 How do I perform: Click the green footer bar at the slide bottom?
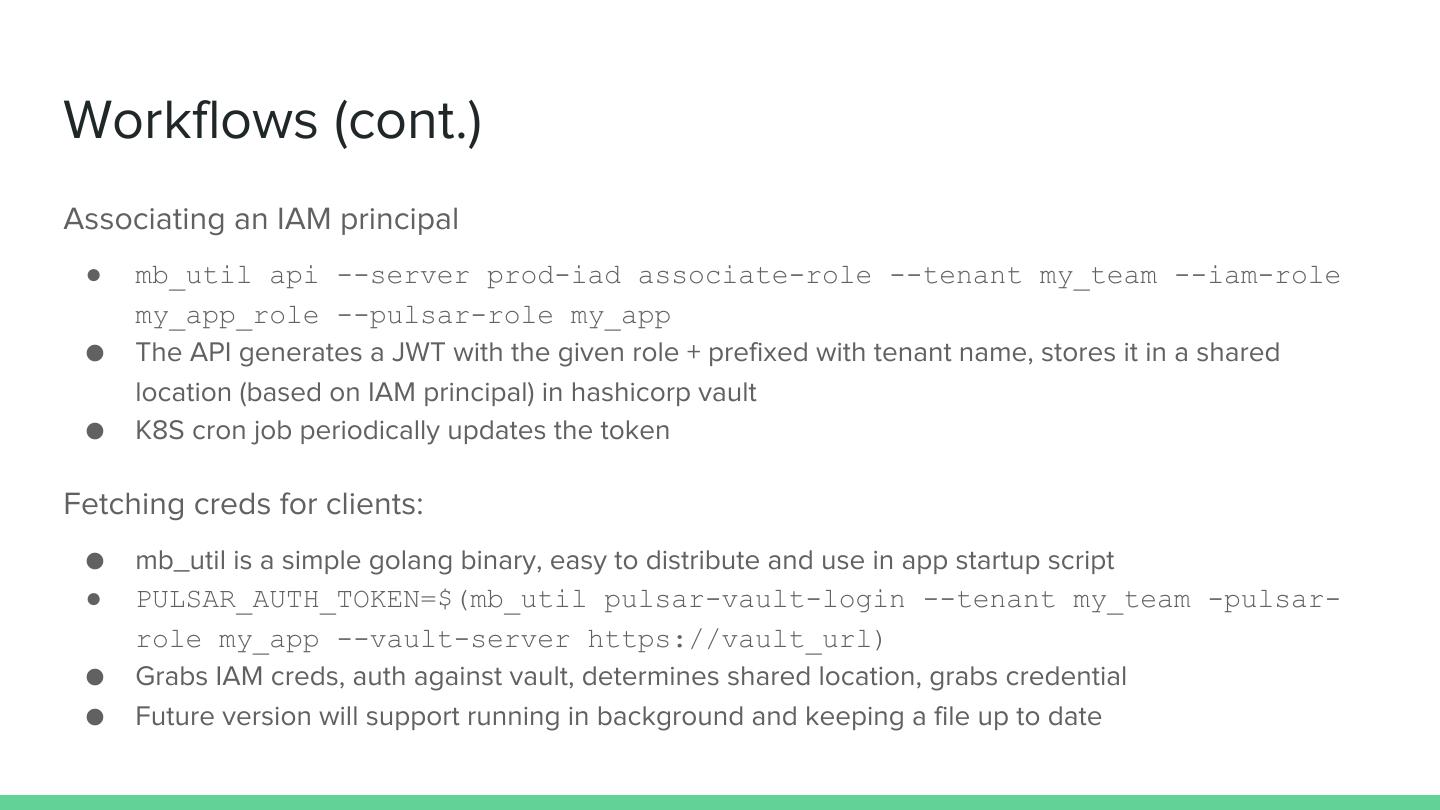(720, 802)
